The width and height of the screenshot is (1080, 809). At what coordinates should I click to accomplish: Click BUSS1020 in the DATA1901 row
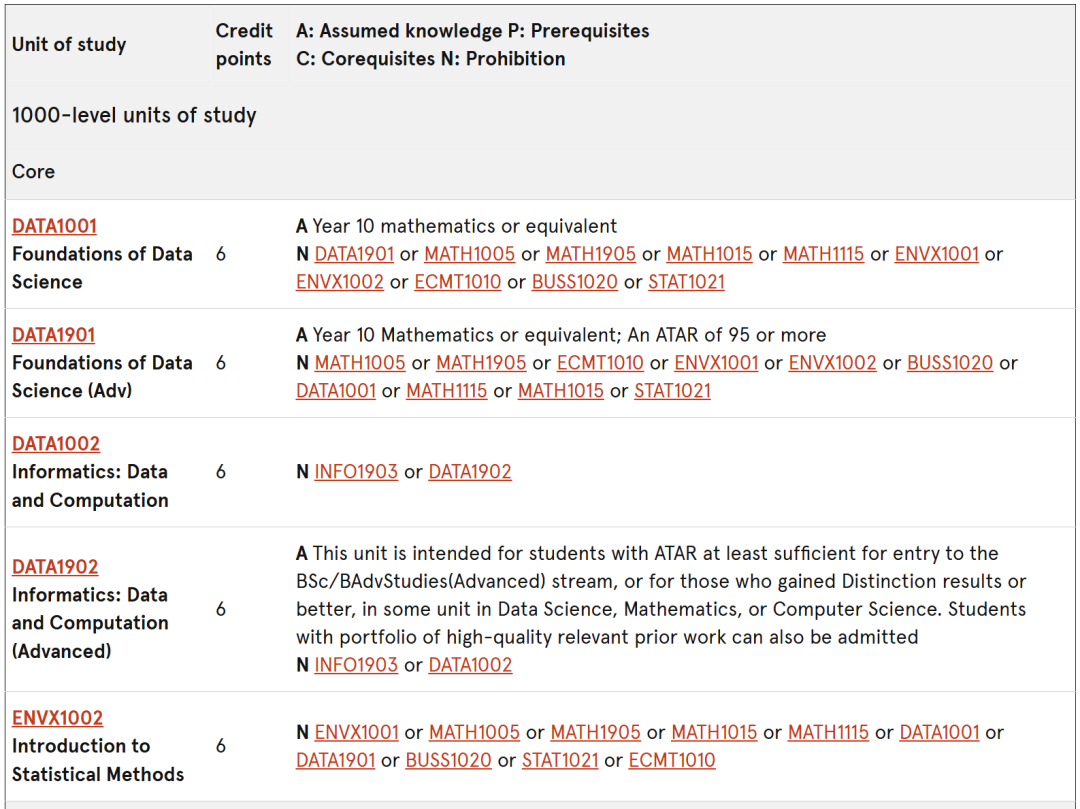click(950, 363)
